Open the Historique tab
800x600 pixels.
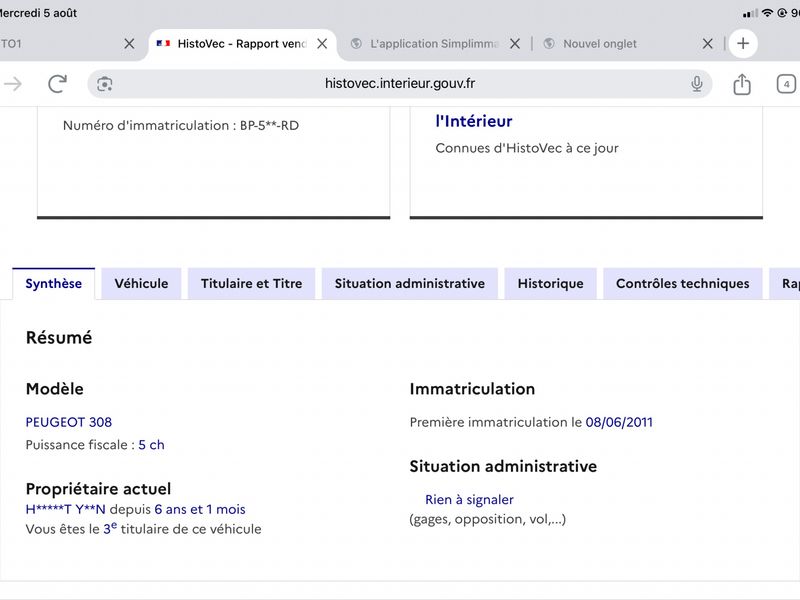[551, 284]
